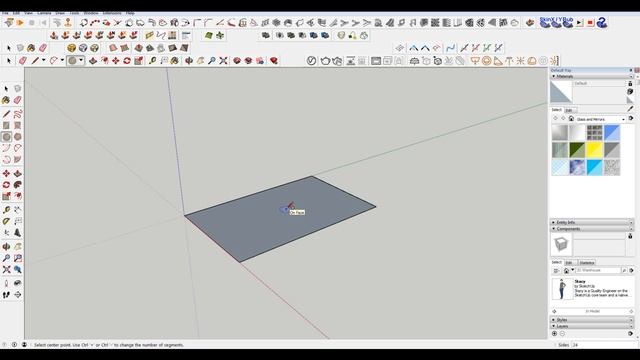Select the 3D Text tool in left toolbar
Screen dimensions: 640x360
17,233
